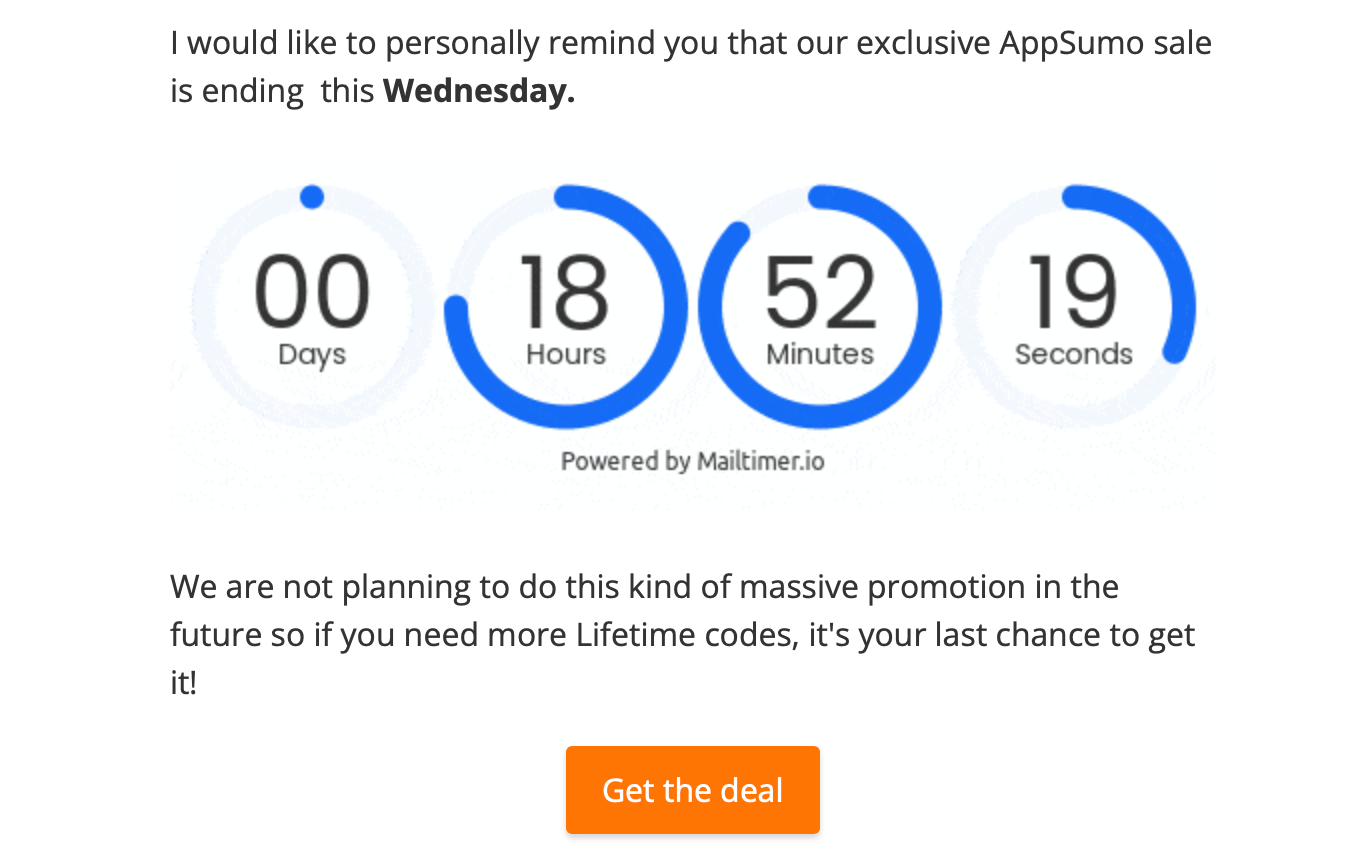Click the 00 days countdown number
The height and width of the screenshot is (867, 1356).
tap(312, 292)
